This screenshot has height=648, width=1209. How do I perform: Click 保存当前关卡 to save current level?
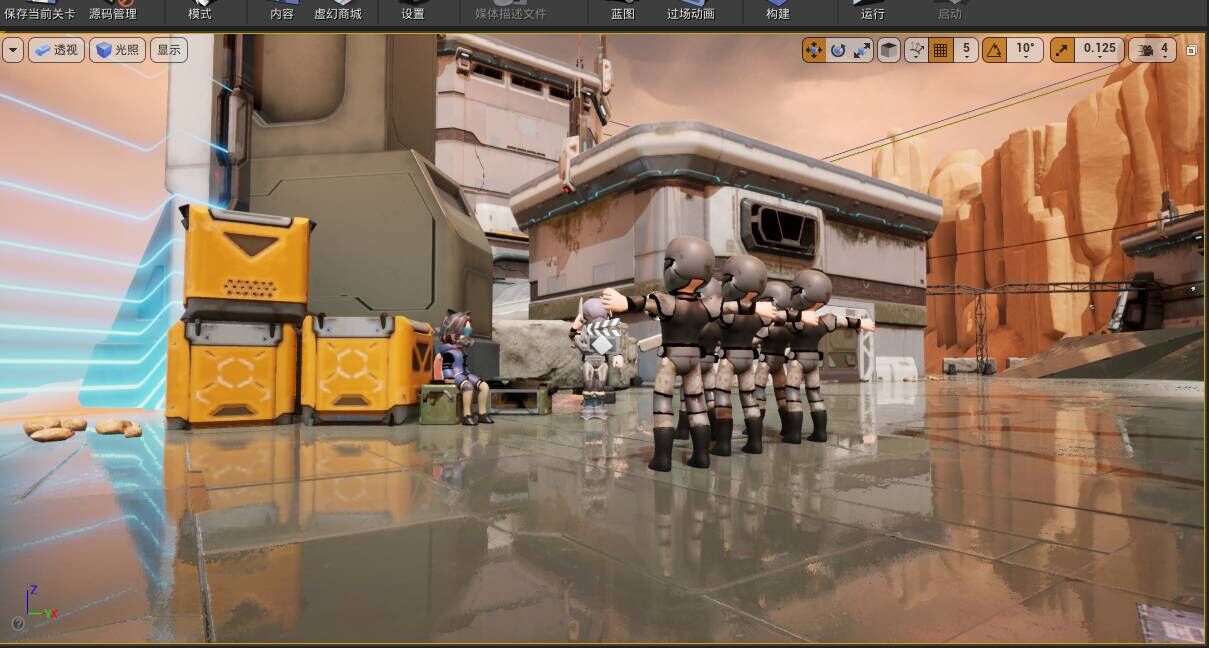(40, 13)
